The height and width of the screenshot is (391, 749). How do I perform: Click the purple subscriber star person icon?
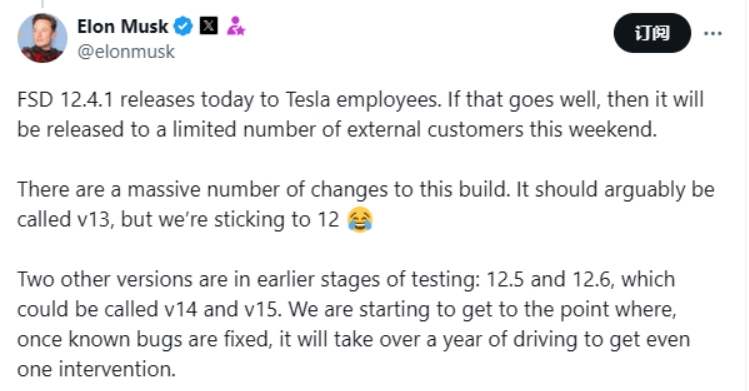tap(235, 26)
